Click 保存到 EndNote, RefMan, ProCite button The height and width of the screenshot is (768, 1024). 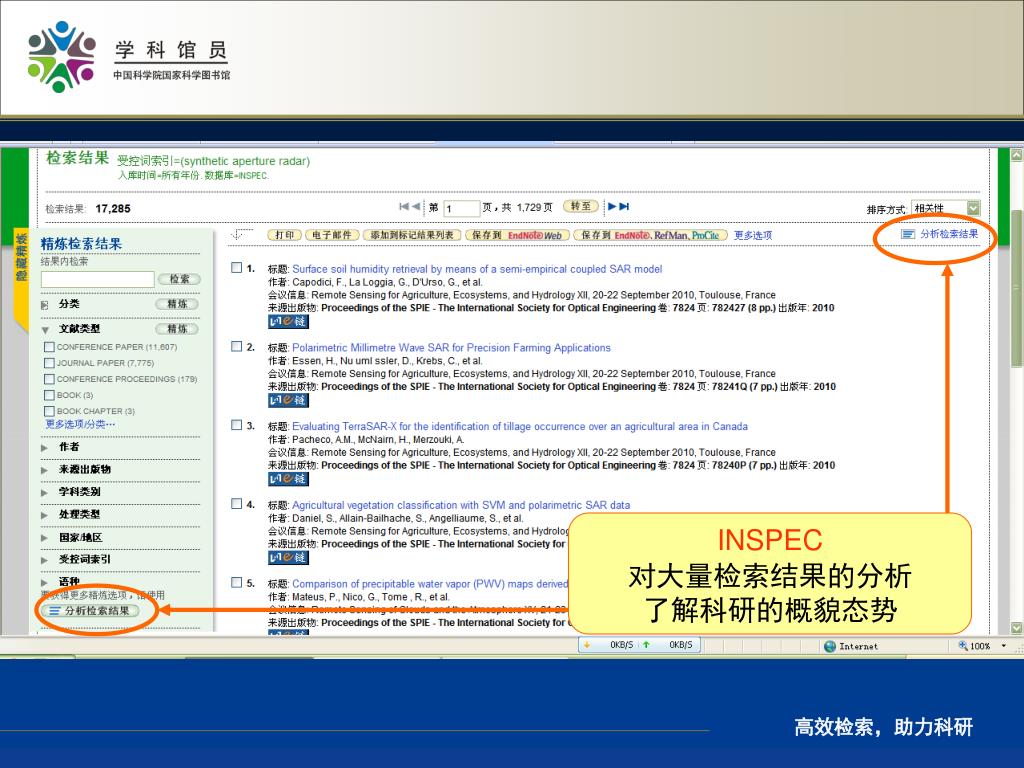tap(650, 235)
